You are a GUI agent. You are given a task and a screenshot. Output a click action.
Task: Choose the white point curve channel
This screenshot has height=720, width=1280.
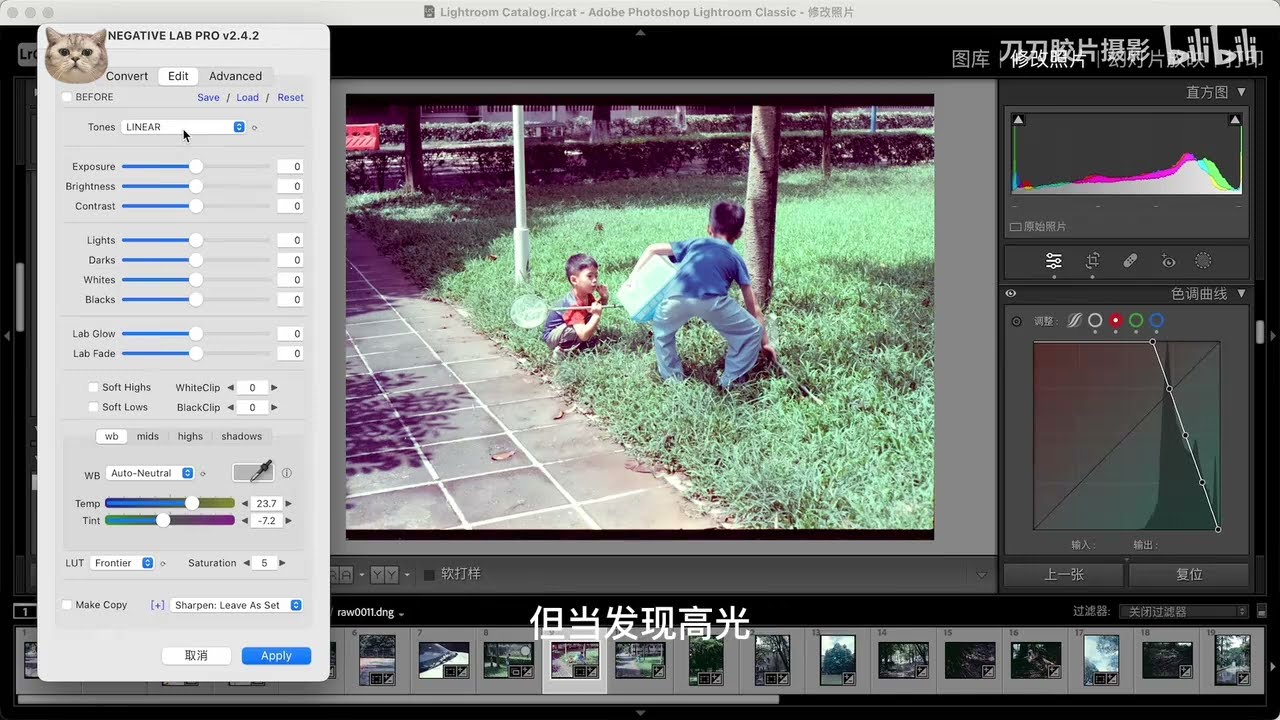pyautogui.click(x=1095, y=321)
